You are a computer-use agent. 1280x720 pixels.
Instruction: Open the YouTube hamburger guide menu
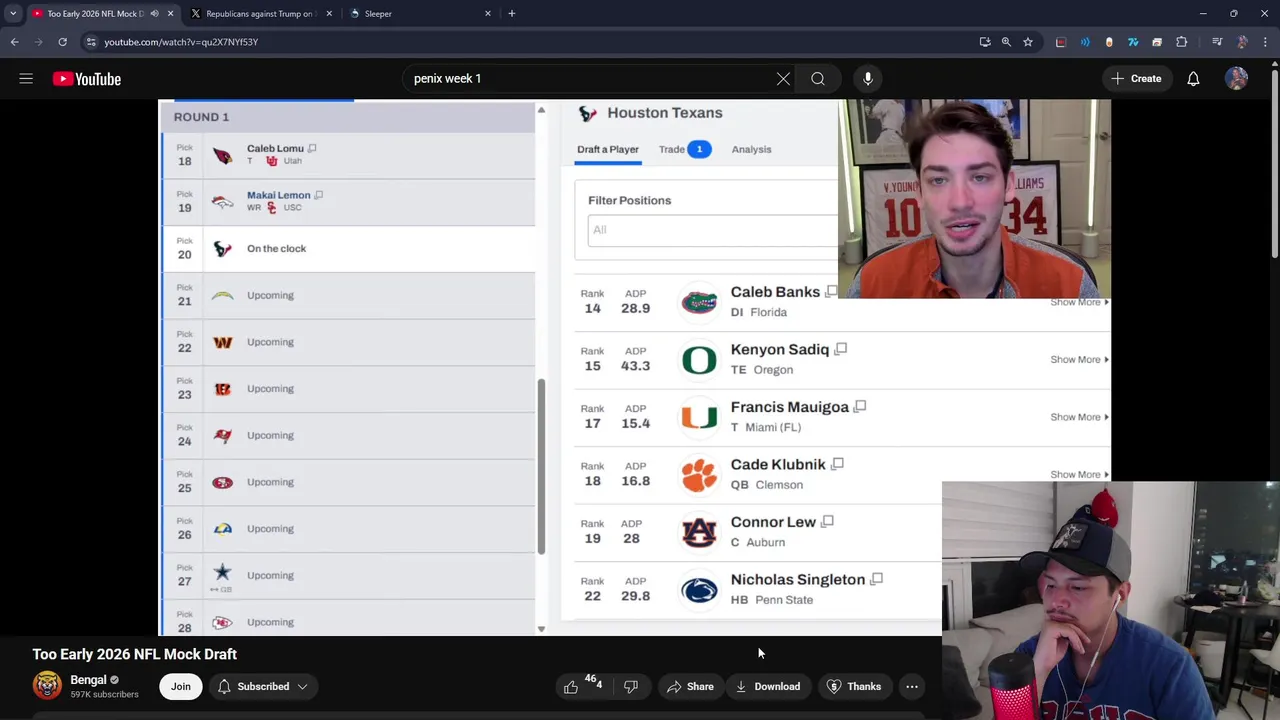point(26,79)
